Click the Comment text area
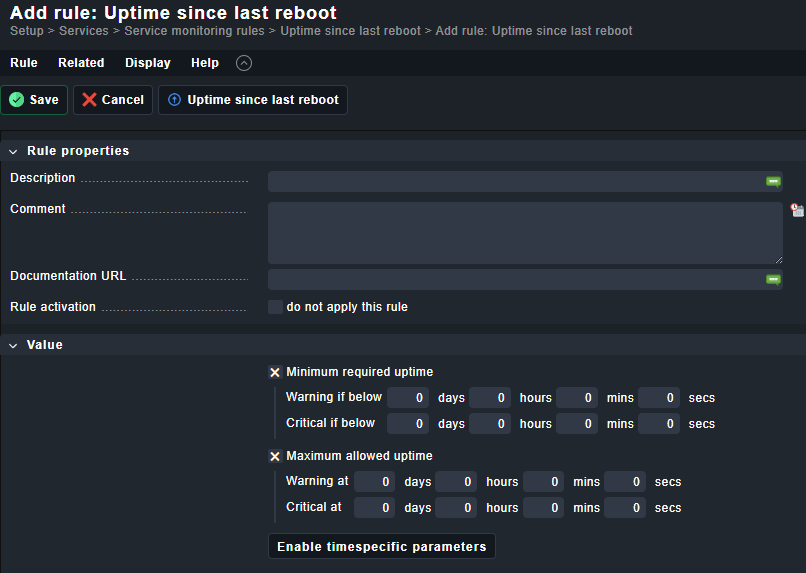 [x=524, y=232]
